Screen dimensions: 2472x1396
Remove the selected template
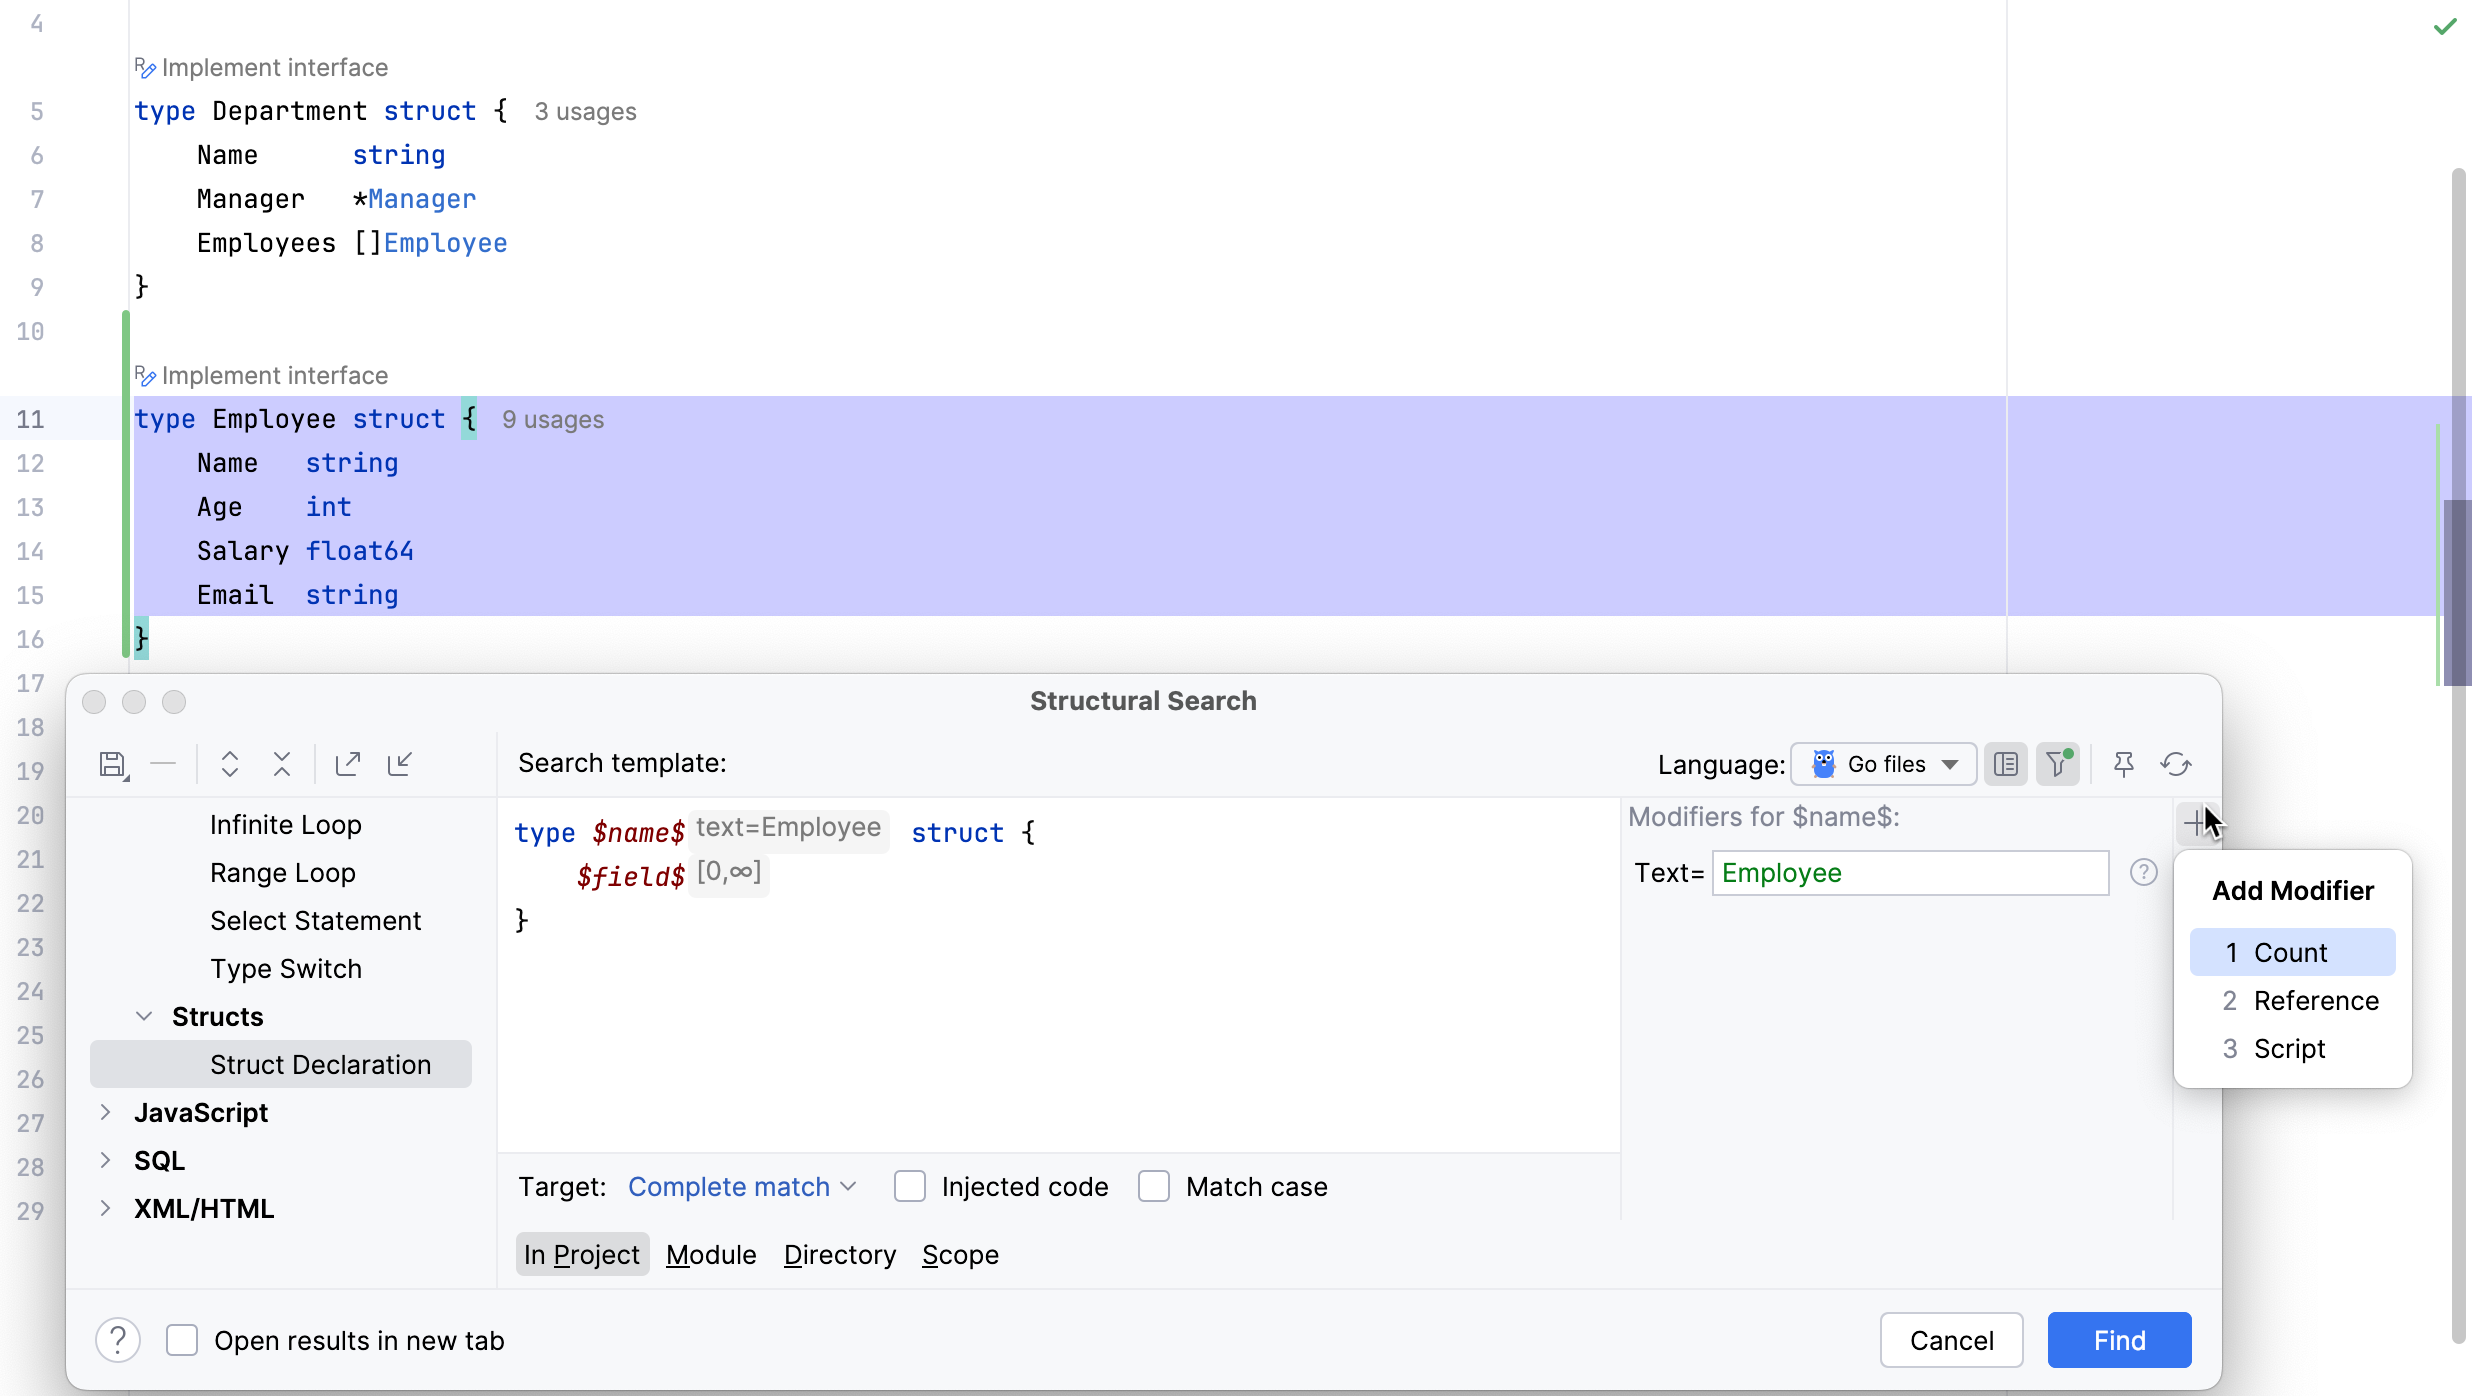click(x=163, y=763)
